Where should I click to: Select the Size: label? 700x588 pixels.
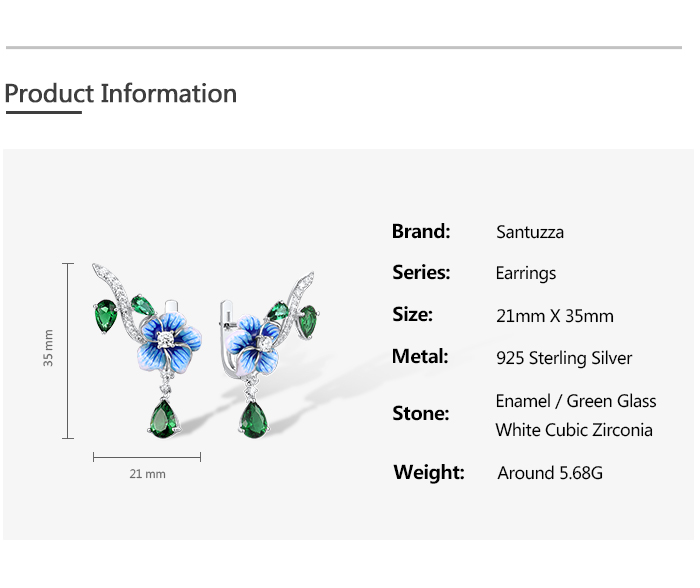412,314
